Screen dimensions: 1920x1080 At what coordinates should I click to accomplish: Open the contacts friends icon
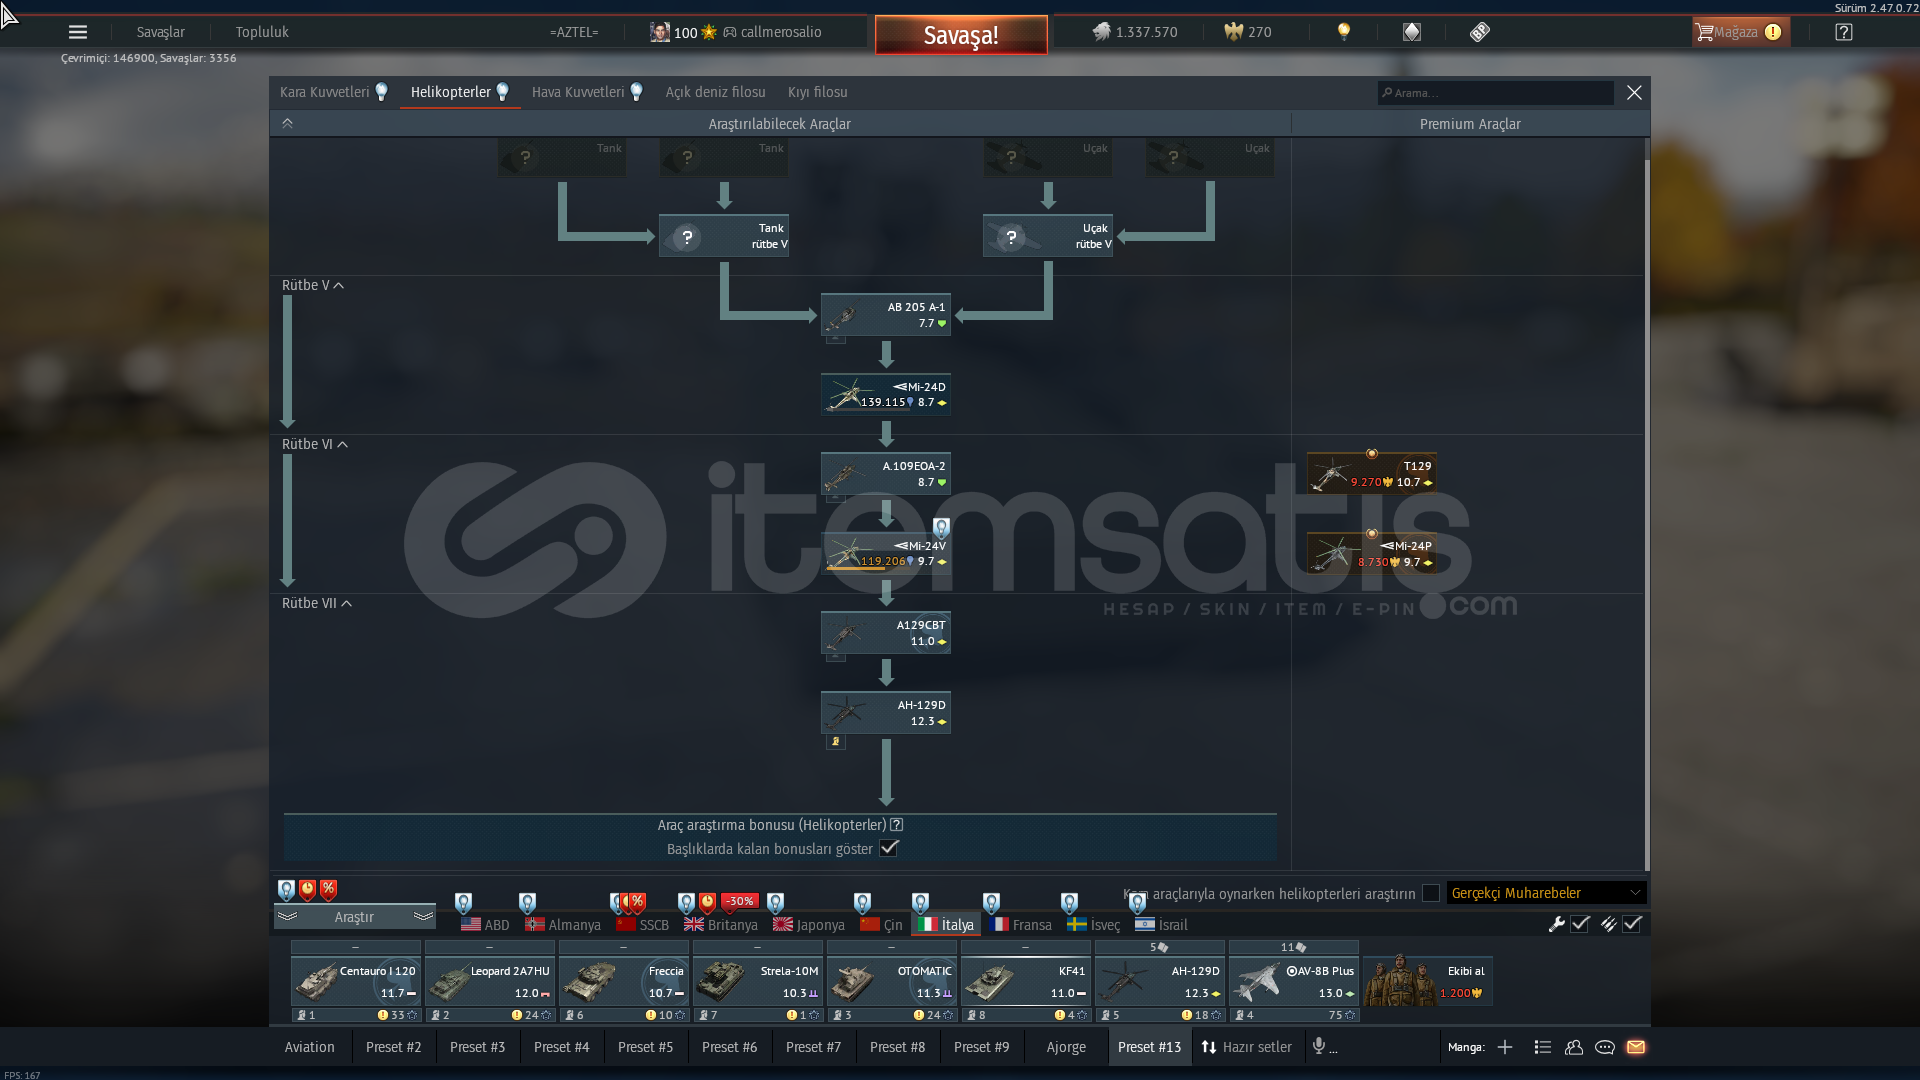point(1574,1047)
